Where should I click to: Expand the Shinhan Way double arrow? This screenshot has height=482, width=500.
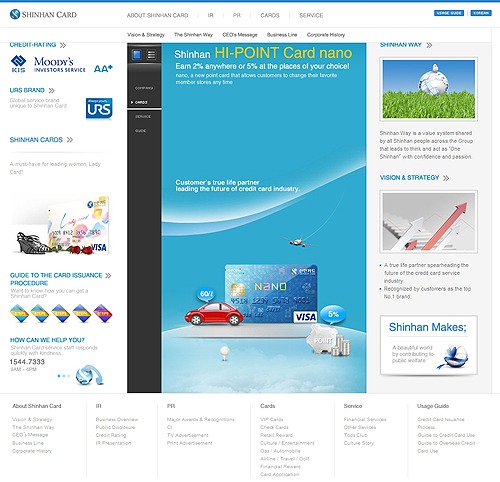[x=429, y=45]
